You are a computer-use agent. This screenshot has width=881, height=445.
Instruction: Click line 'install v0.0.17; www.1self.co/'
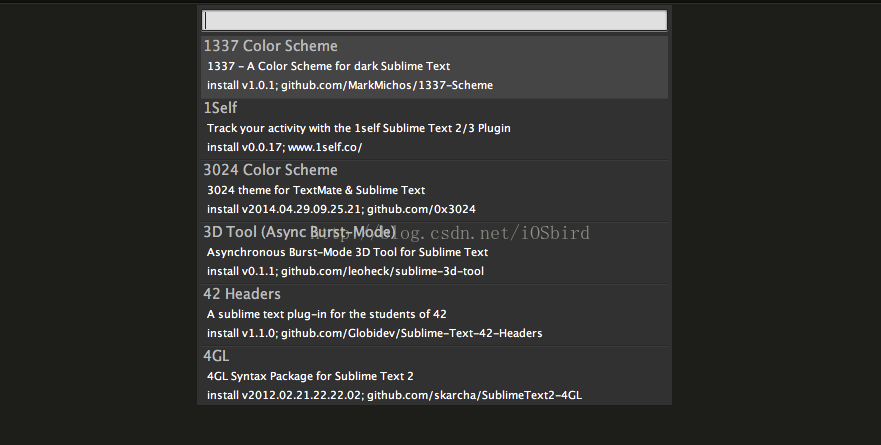(285, 147)
